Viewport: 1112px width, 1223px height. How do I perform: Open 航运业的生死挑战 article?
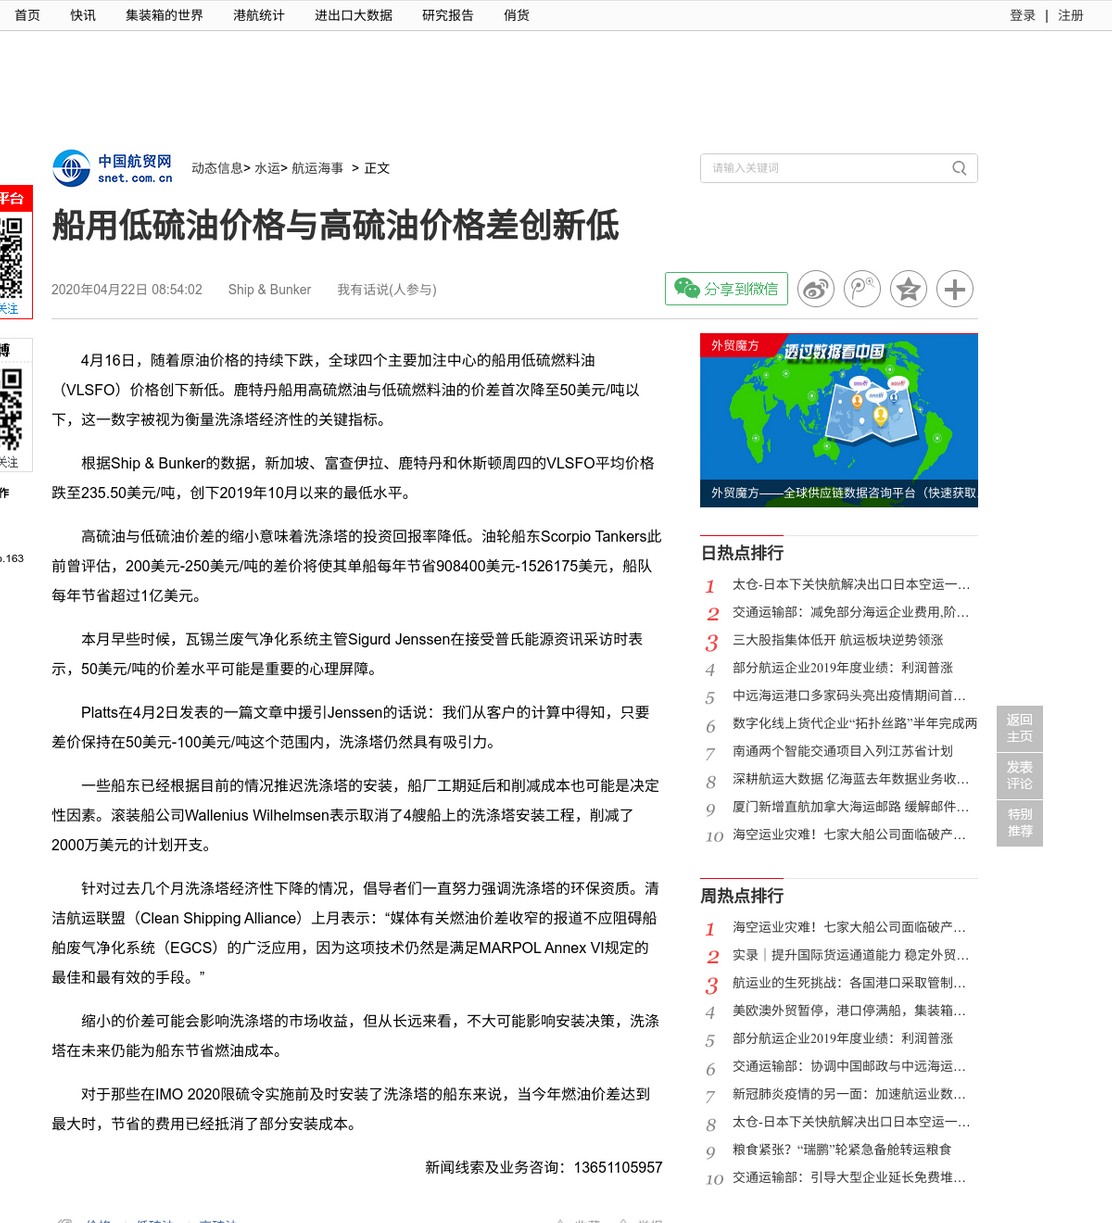[x=851, y=983]
